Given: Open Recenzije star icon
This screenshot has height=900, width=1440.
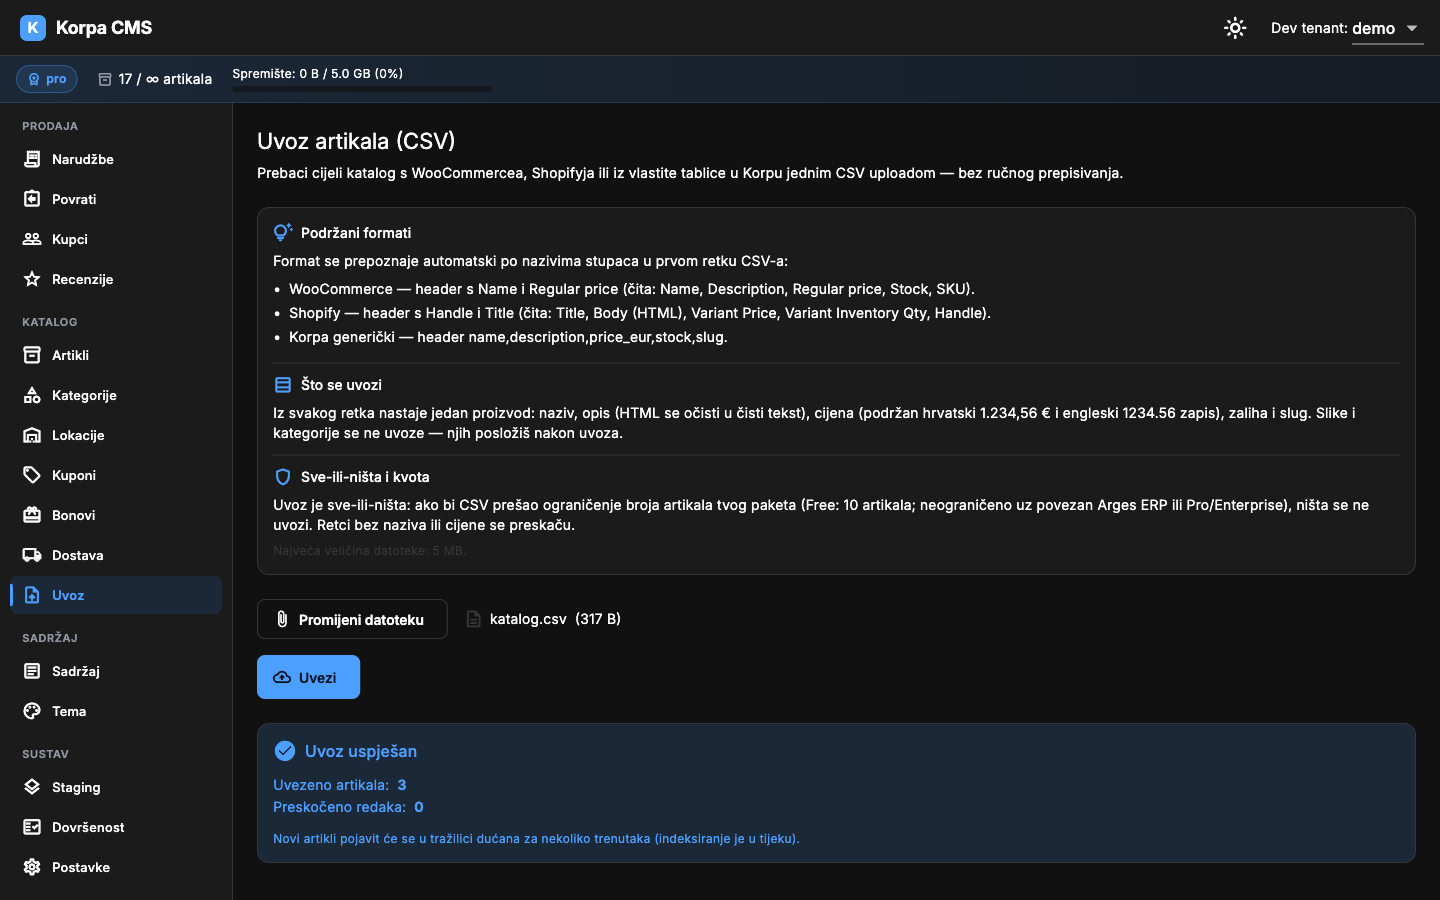Looking at the screenshot, I should pos(32,279).
